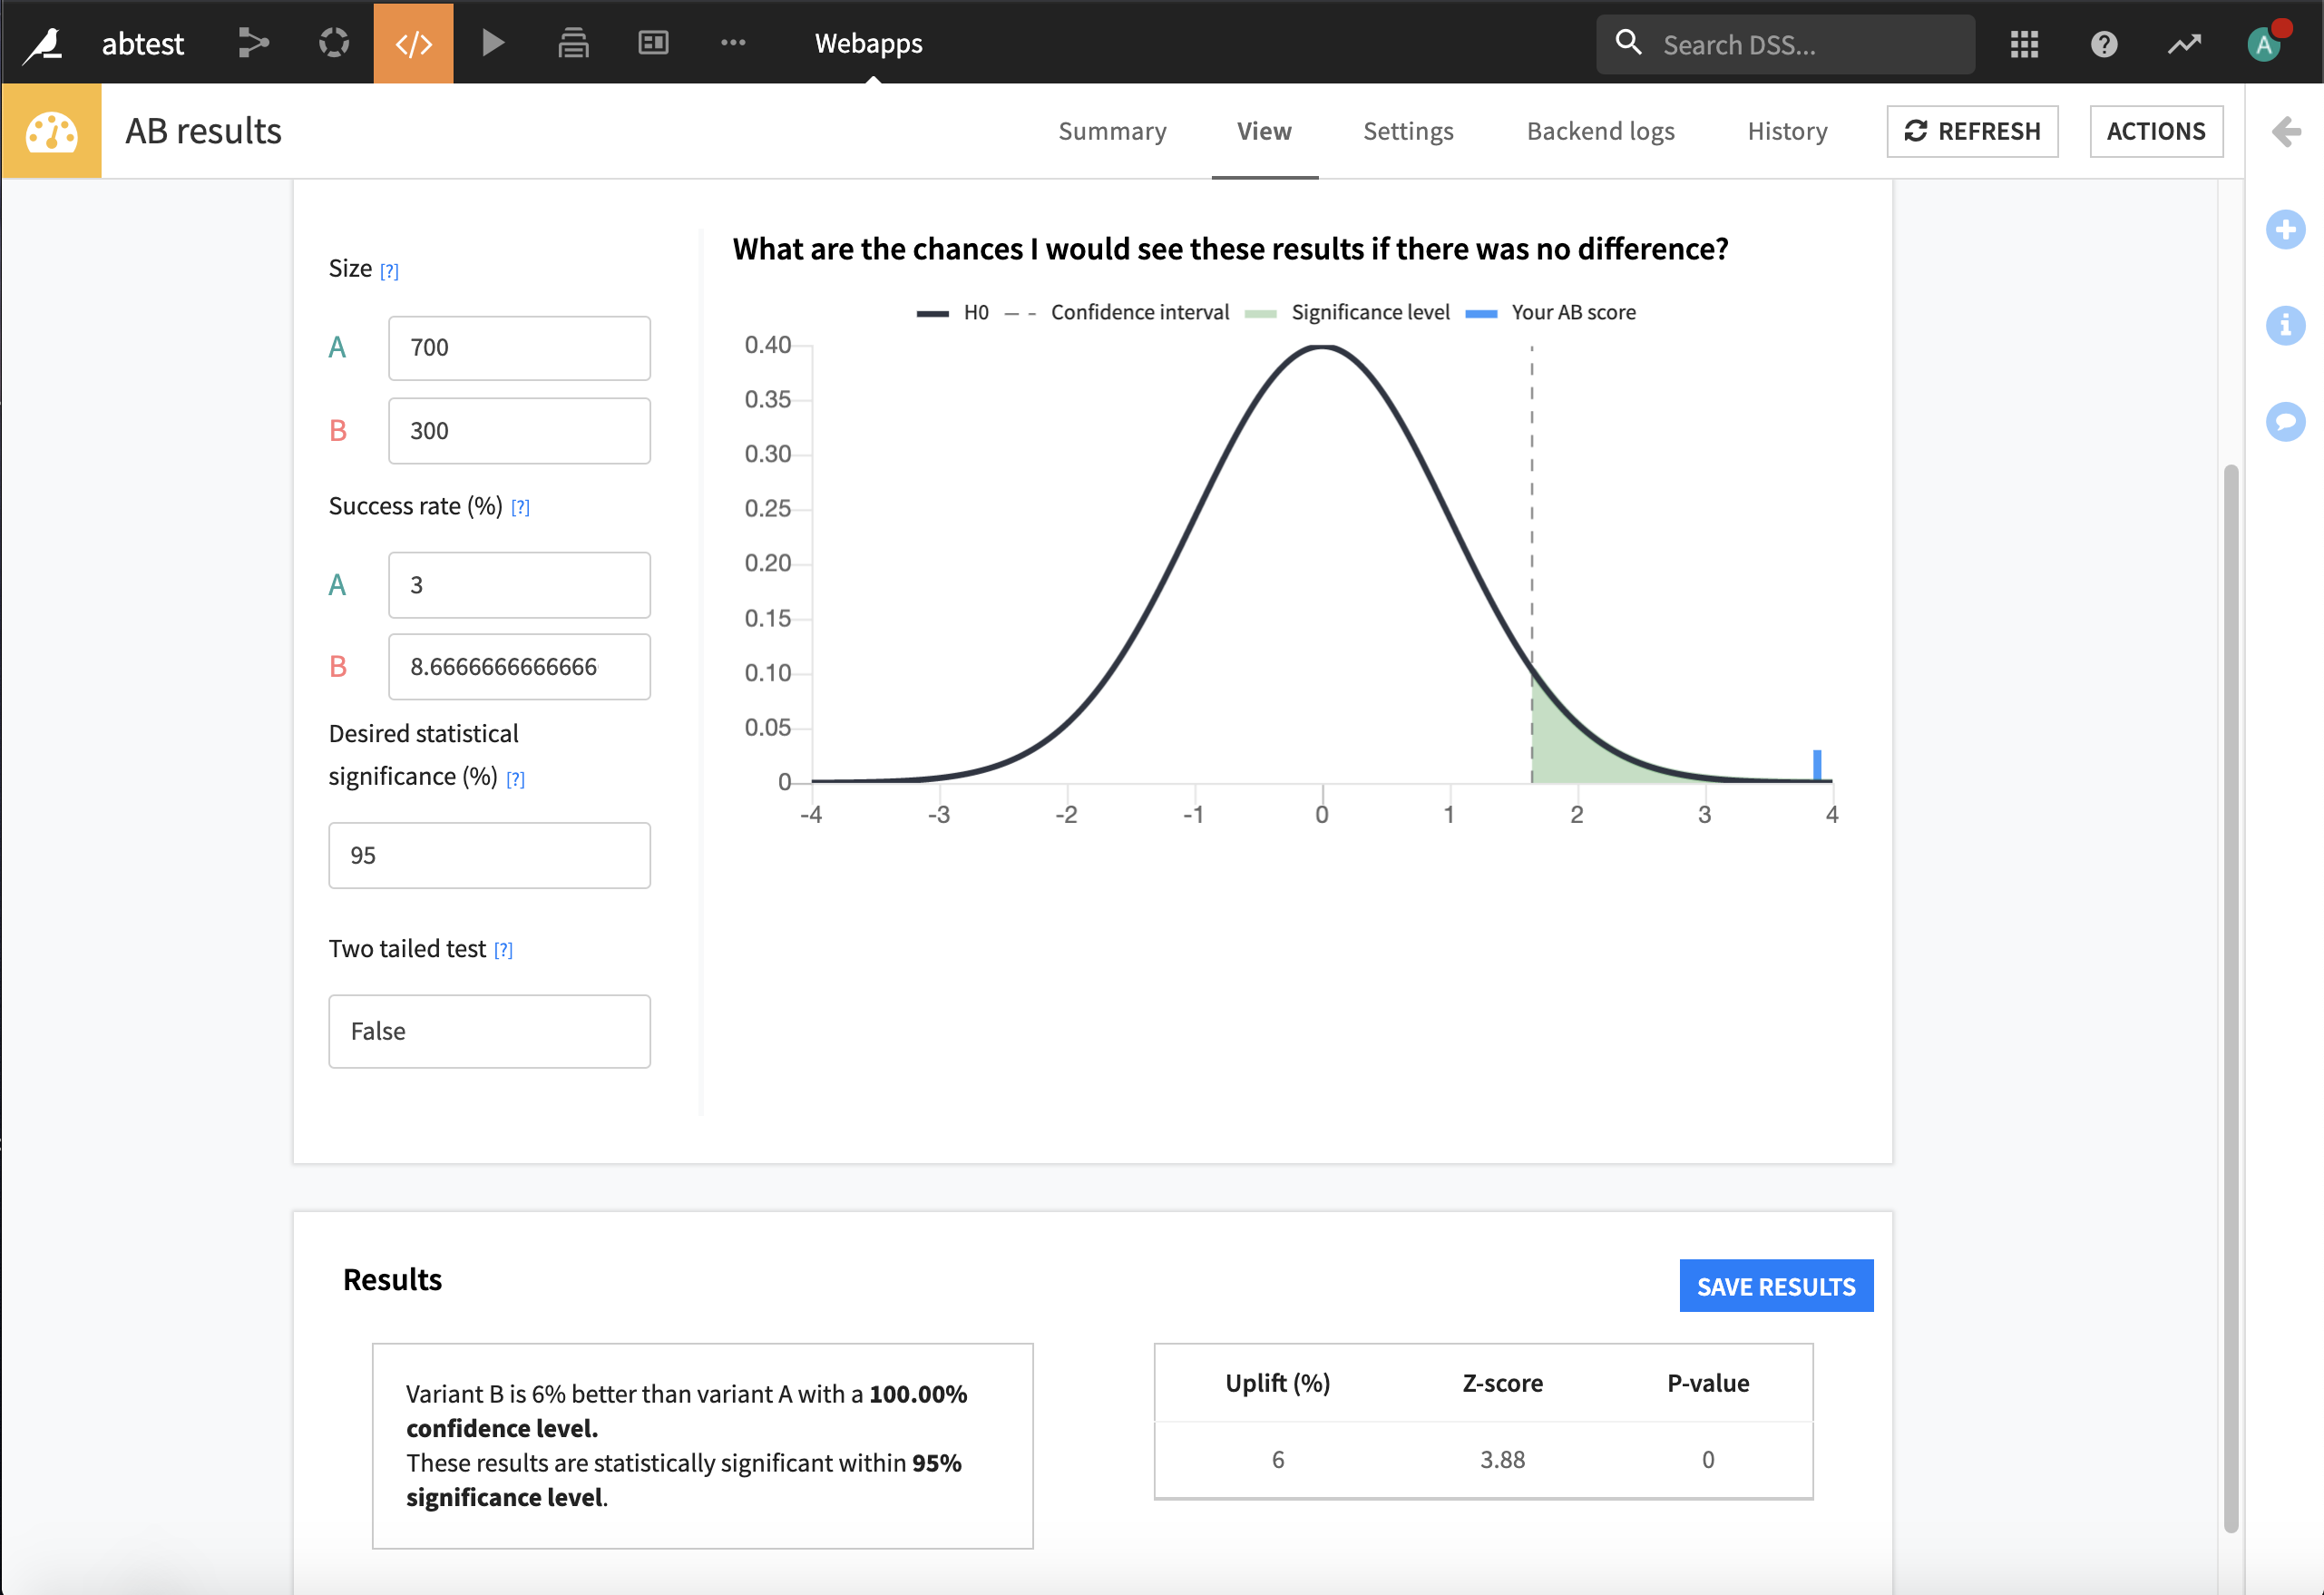This screenshot has height=1595, width=2324.
Task: Open the applications grid icon
Action: pyautogui.click(x=2023, y=44)
